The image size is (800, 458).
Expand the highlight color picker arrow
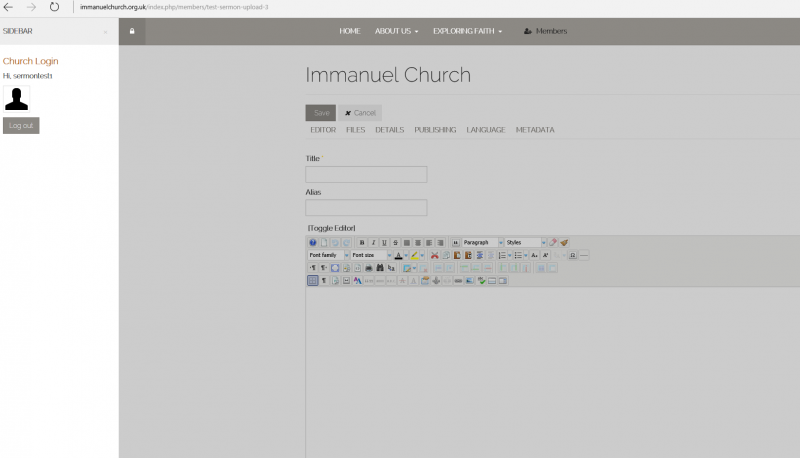pyautogui.click(x=422, y=255)
